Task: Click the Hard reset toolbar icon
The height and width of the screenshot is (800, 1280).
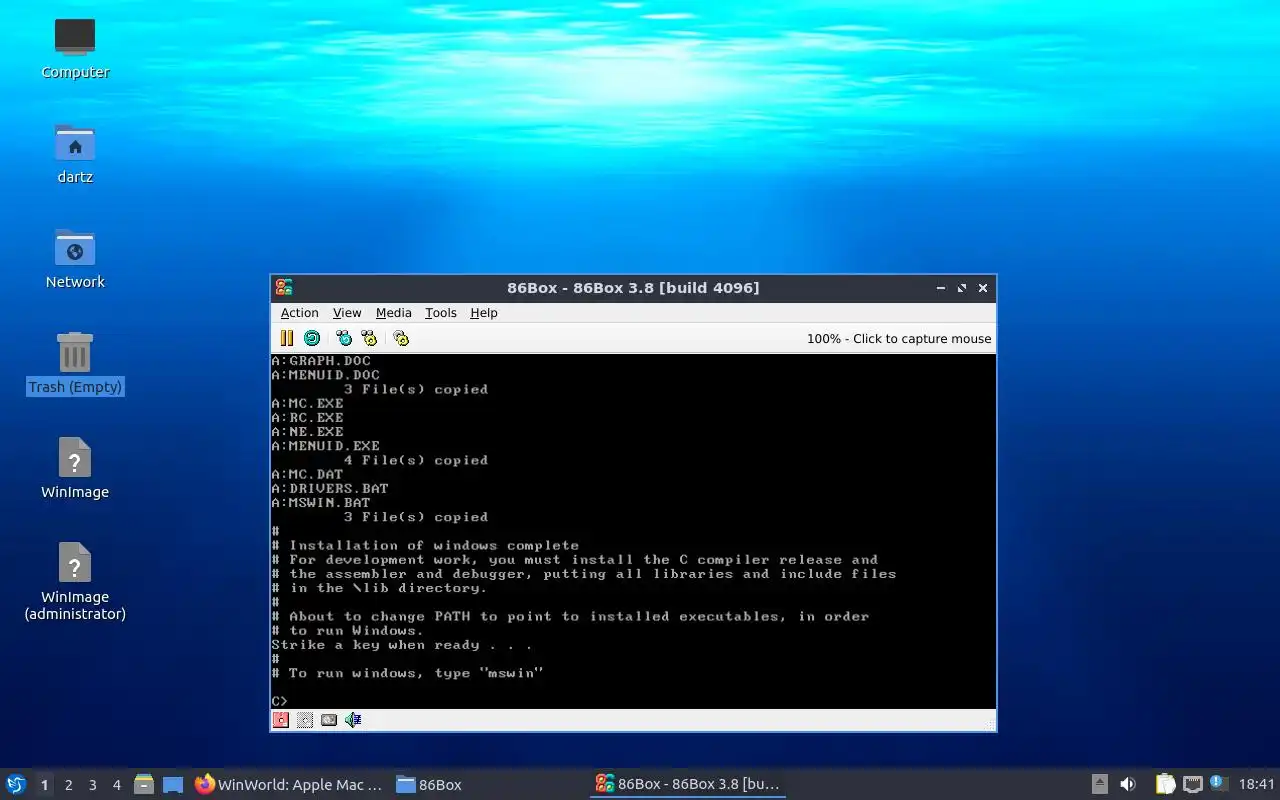Action: pos(312,338)
